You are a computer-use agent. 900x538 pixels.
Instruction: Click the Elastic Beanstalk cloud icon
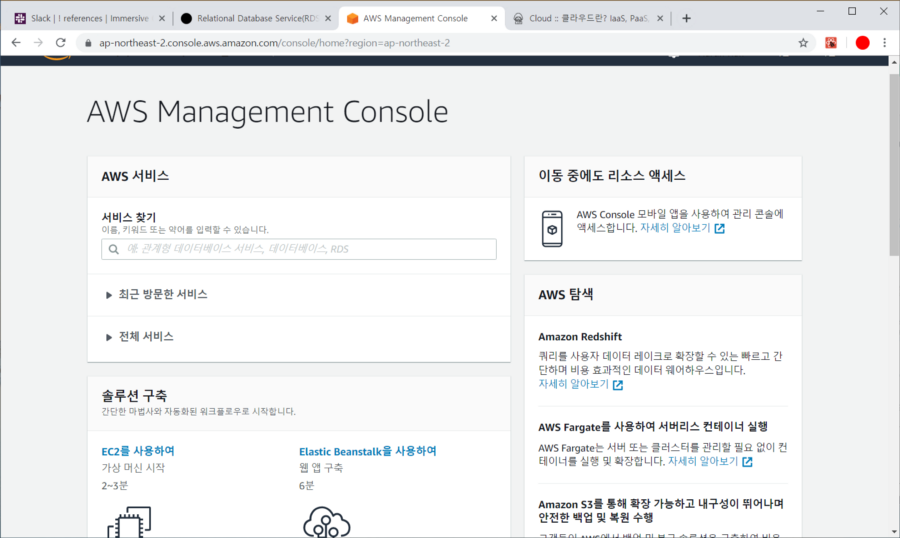coord(327,522)
